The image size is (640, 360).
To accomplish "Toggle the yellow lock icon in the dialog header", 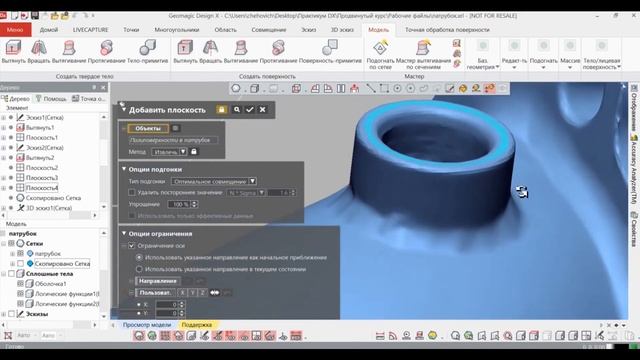I will 222,109.
